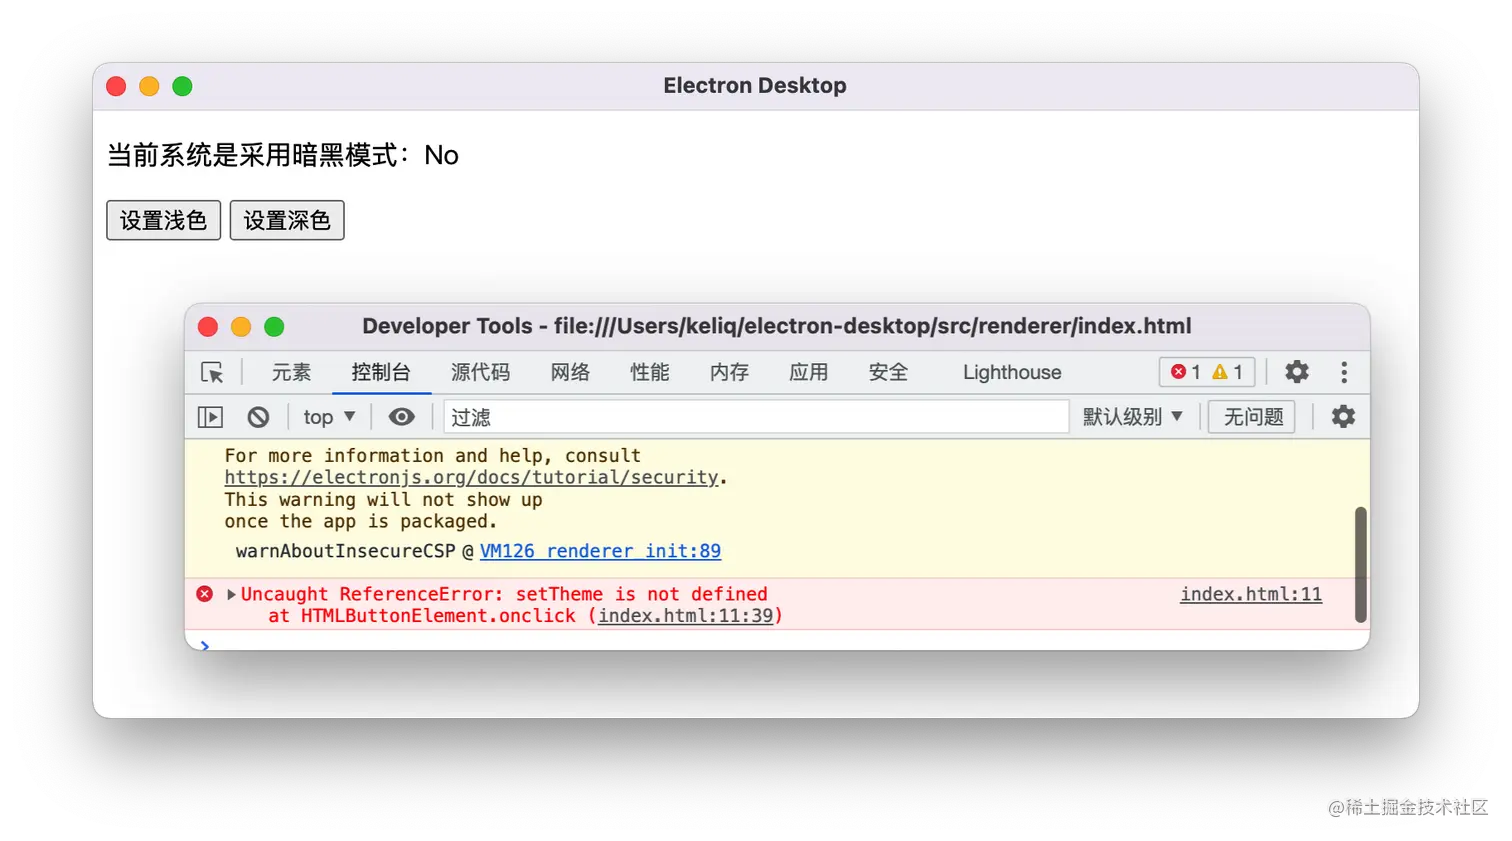Open the 安全 tab
The height and width of the screenshot is (841, 1512).
click(x=888, y=372)
